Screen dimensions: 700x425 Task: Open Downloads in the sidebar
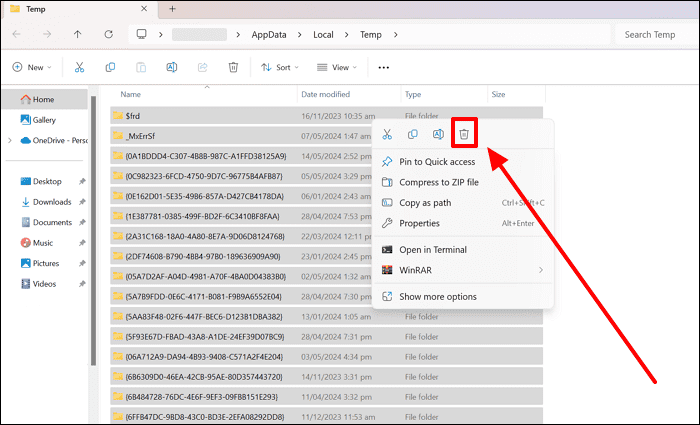(51, 202)
